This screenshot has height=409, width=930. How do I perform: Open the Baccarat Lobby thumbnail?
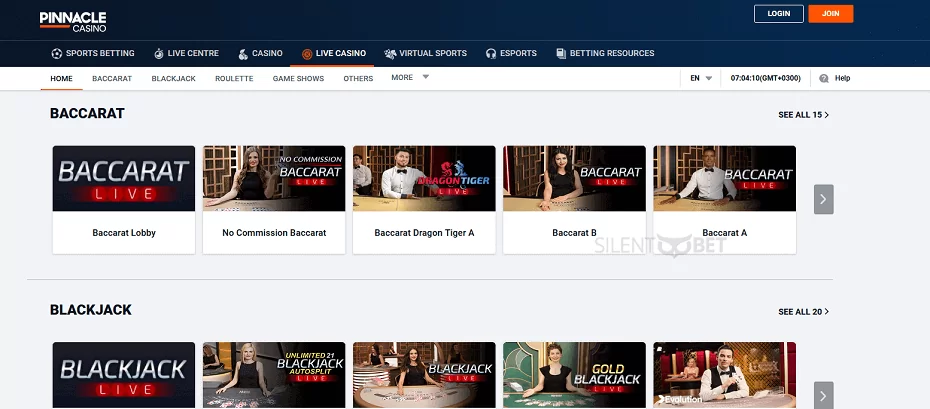pyautogui.click(x=124, y=178)
